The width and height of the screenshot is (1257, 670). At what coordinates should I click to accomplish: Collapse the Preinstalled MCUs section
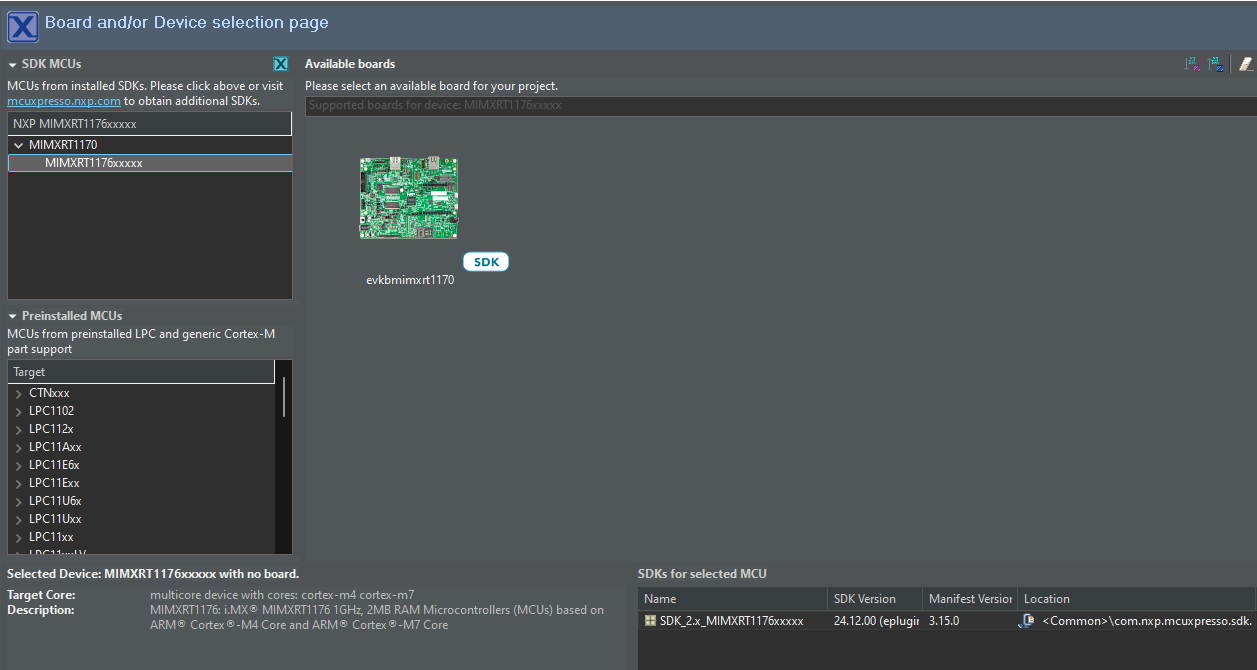12,315
